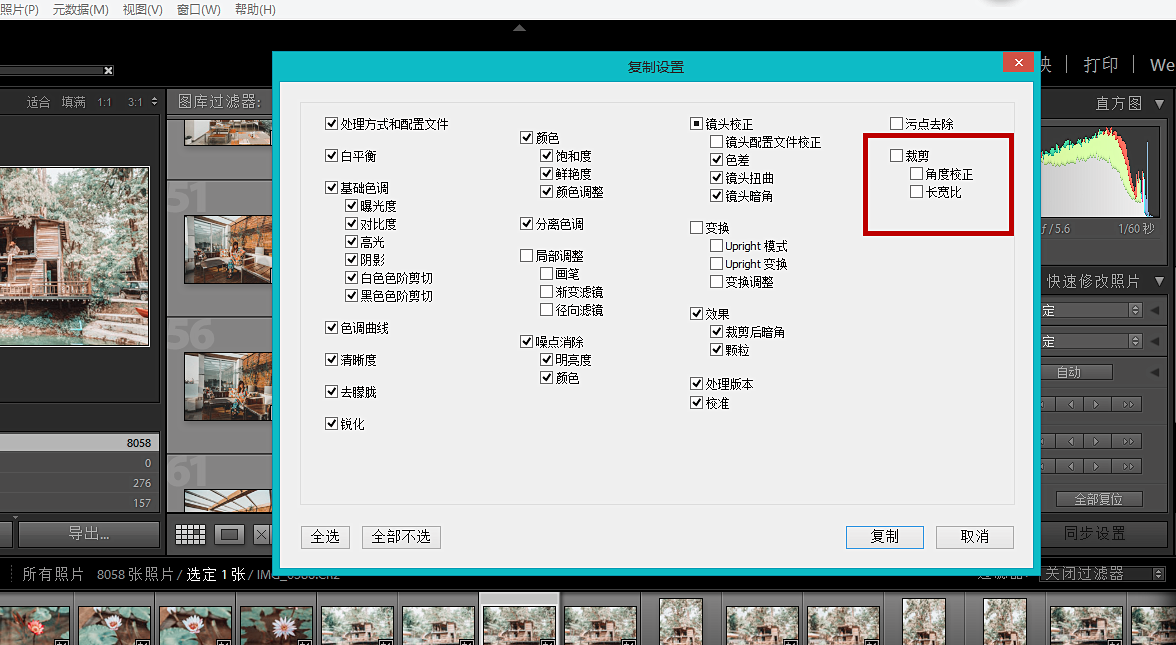Image resolution: width=1176 pixels, height=645 pixels.
Task: Enable the 污点去除 checkbox
Action: (896, 124)
